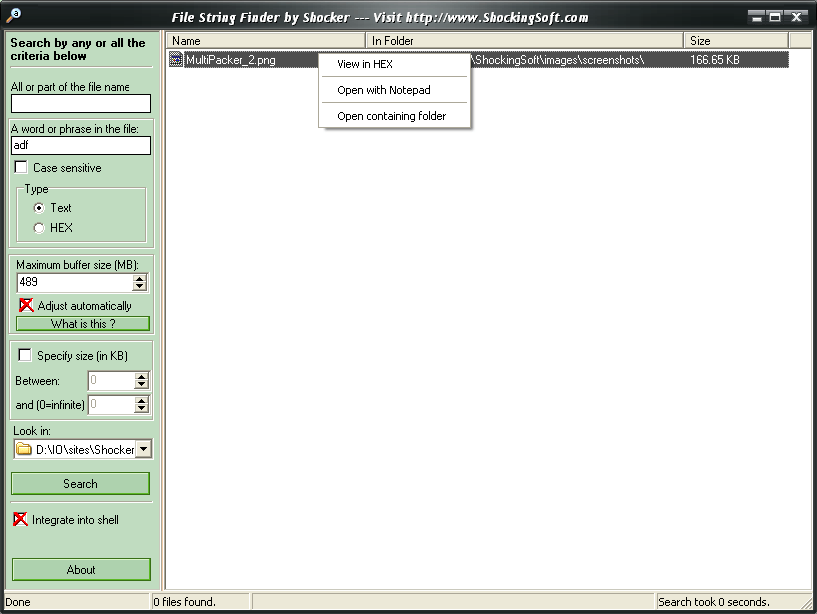The height and width of the screenshot is (614, 817).
Task: Open the Look in folder dropdown
Action: point(143,449)
